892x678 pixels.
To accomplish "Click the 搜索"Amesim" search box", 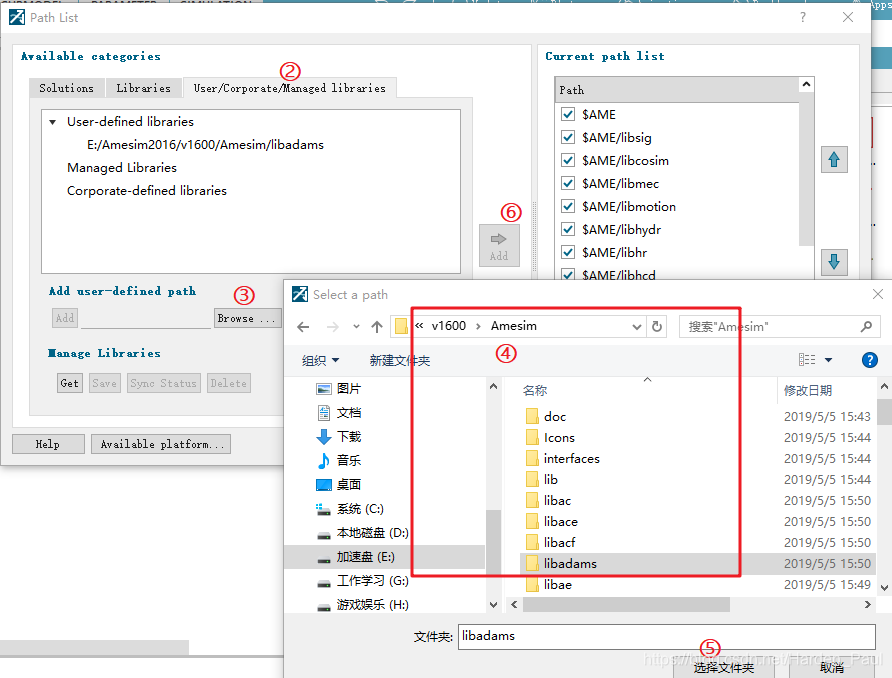I will (779, 326).
